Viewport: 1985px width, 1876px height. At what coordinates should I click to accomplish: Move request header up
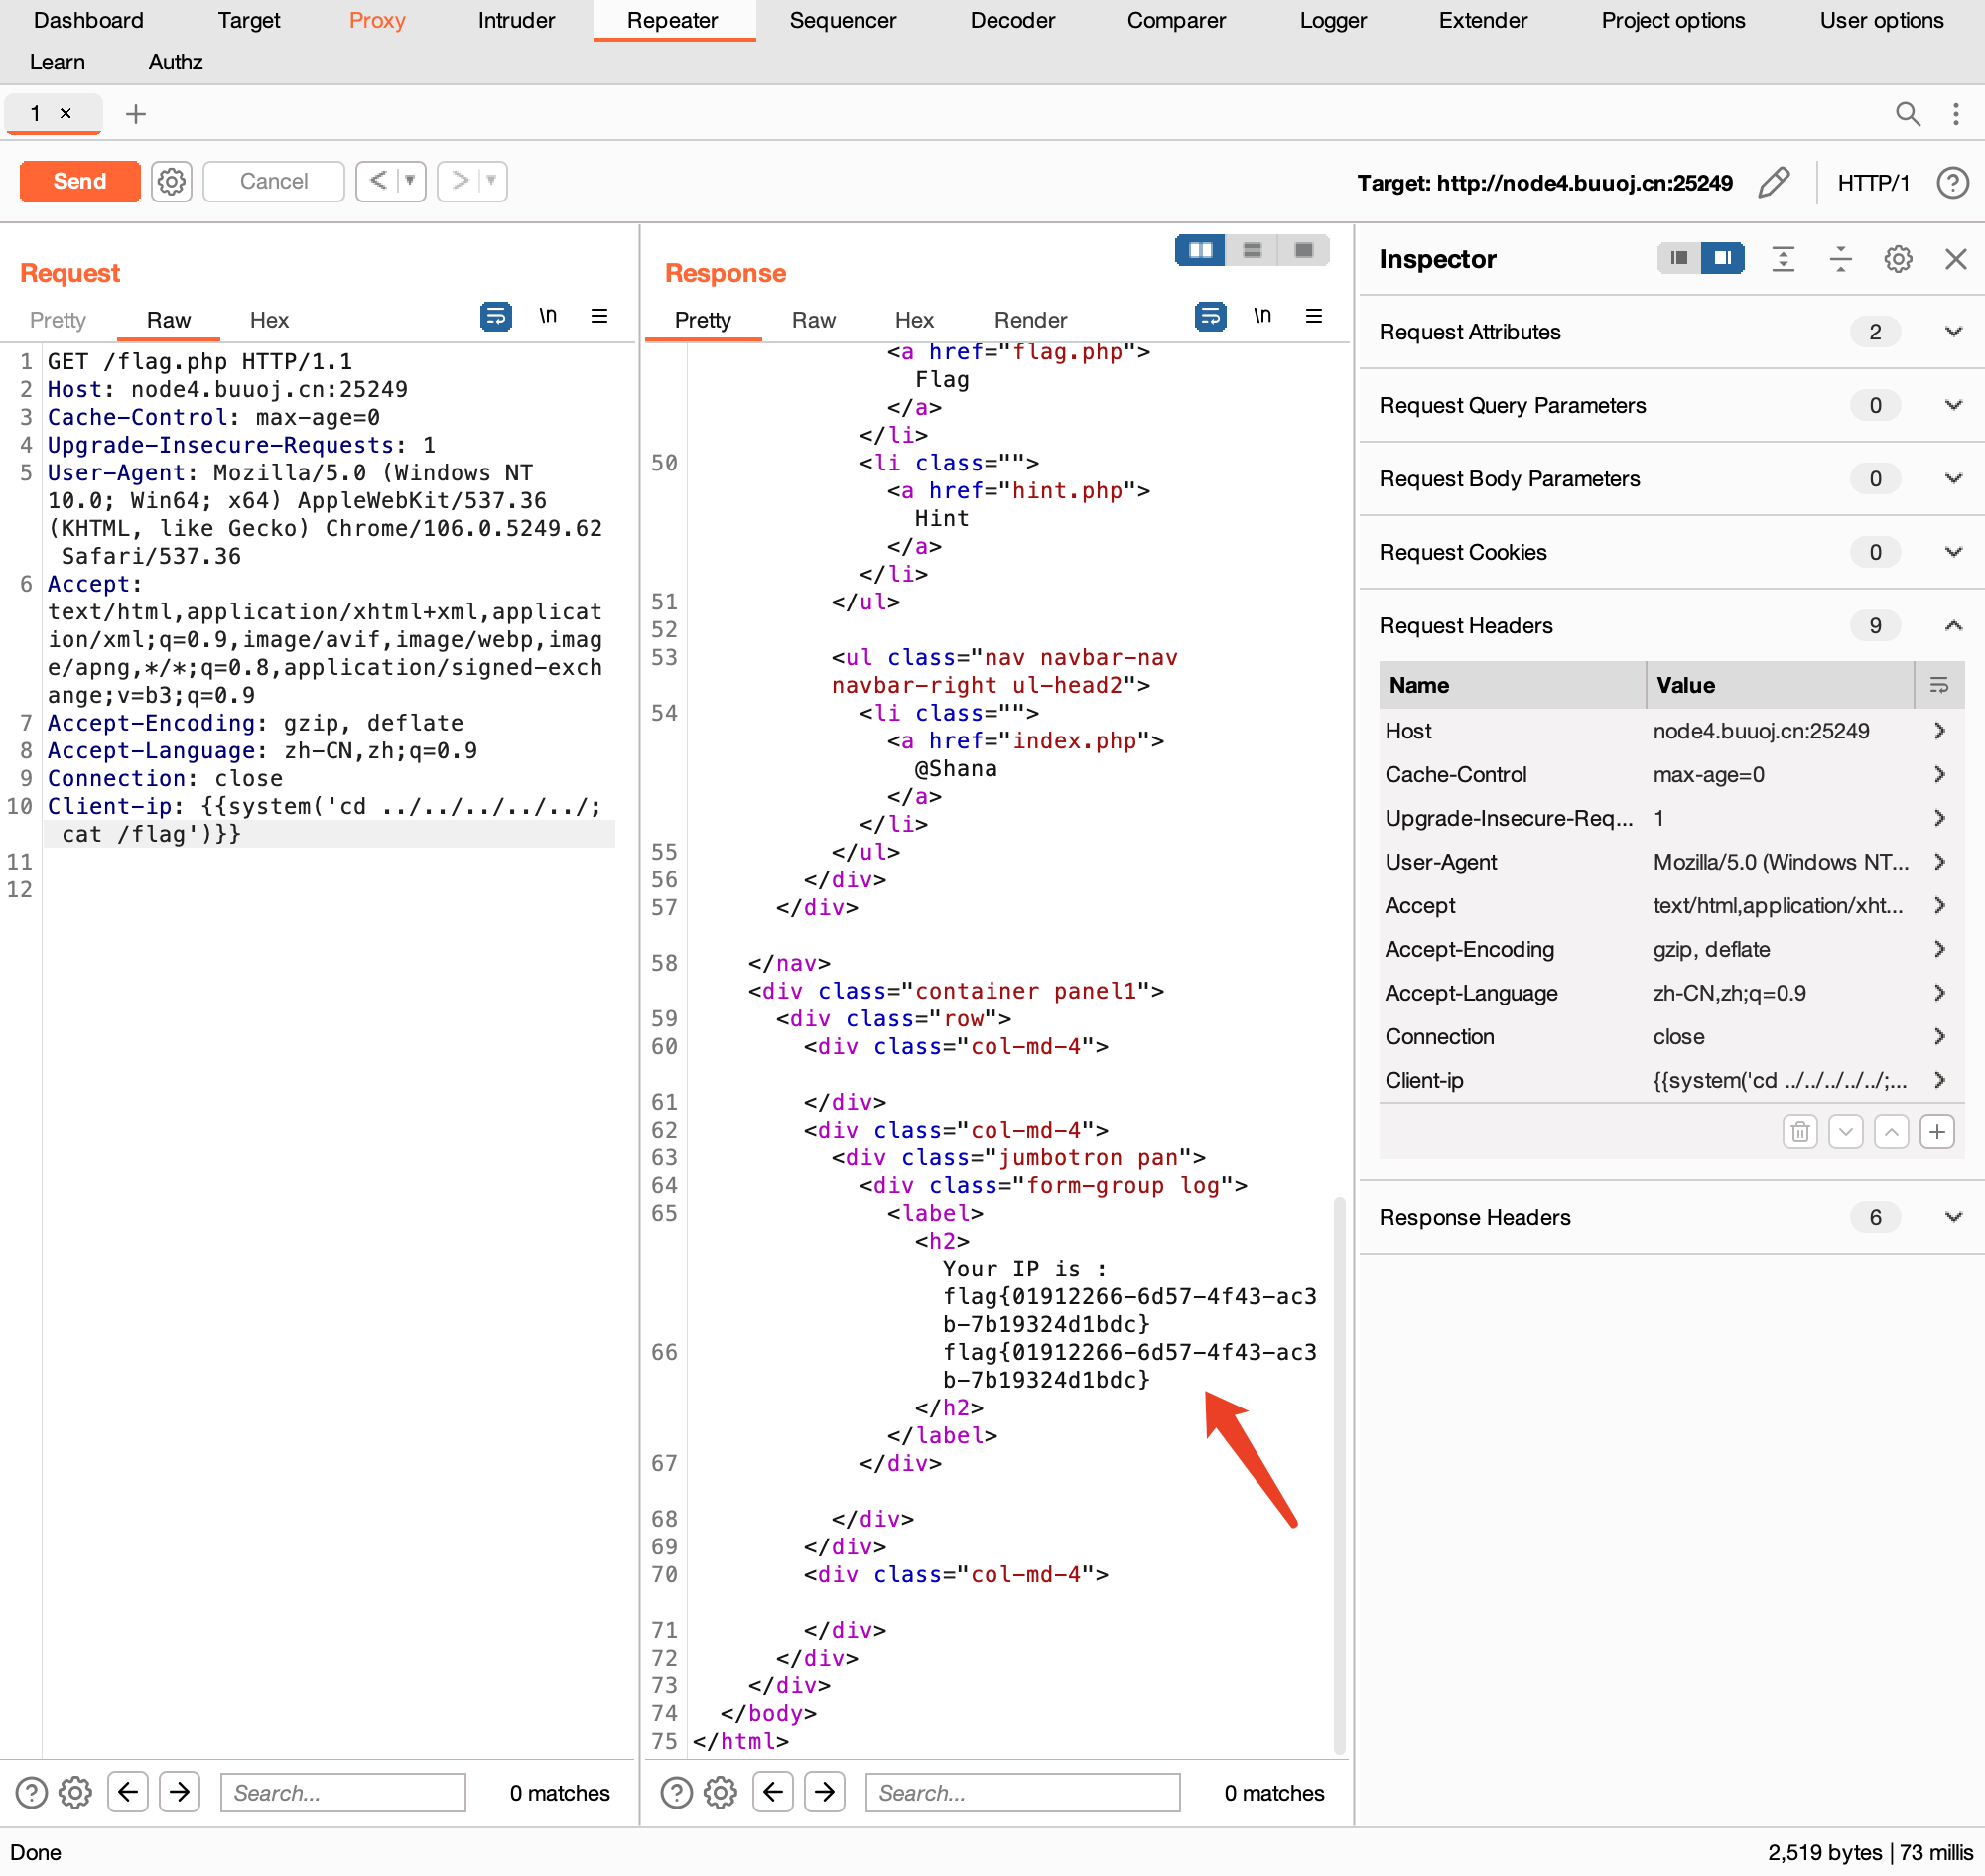pyautogui.click(x=1890, y=1131)
